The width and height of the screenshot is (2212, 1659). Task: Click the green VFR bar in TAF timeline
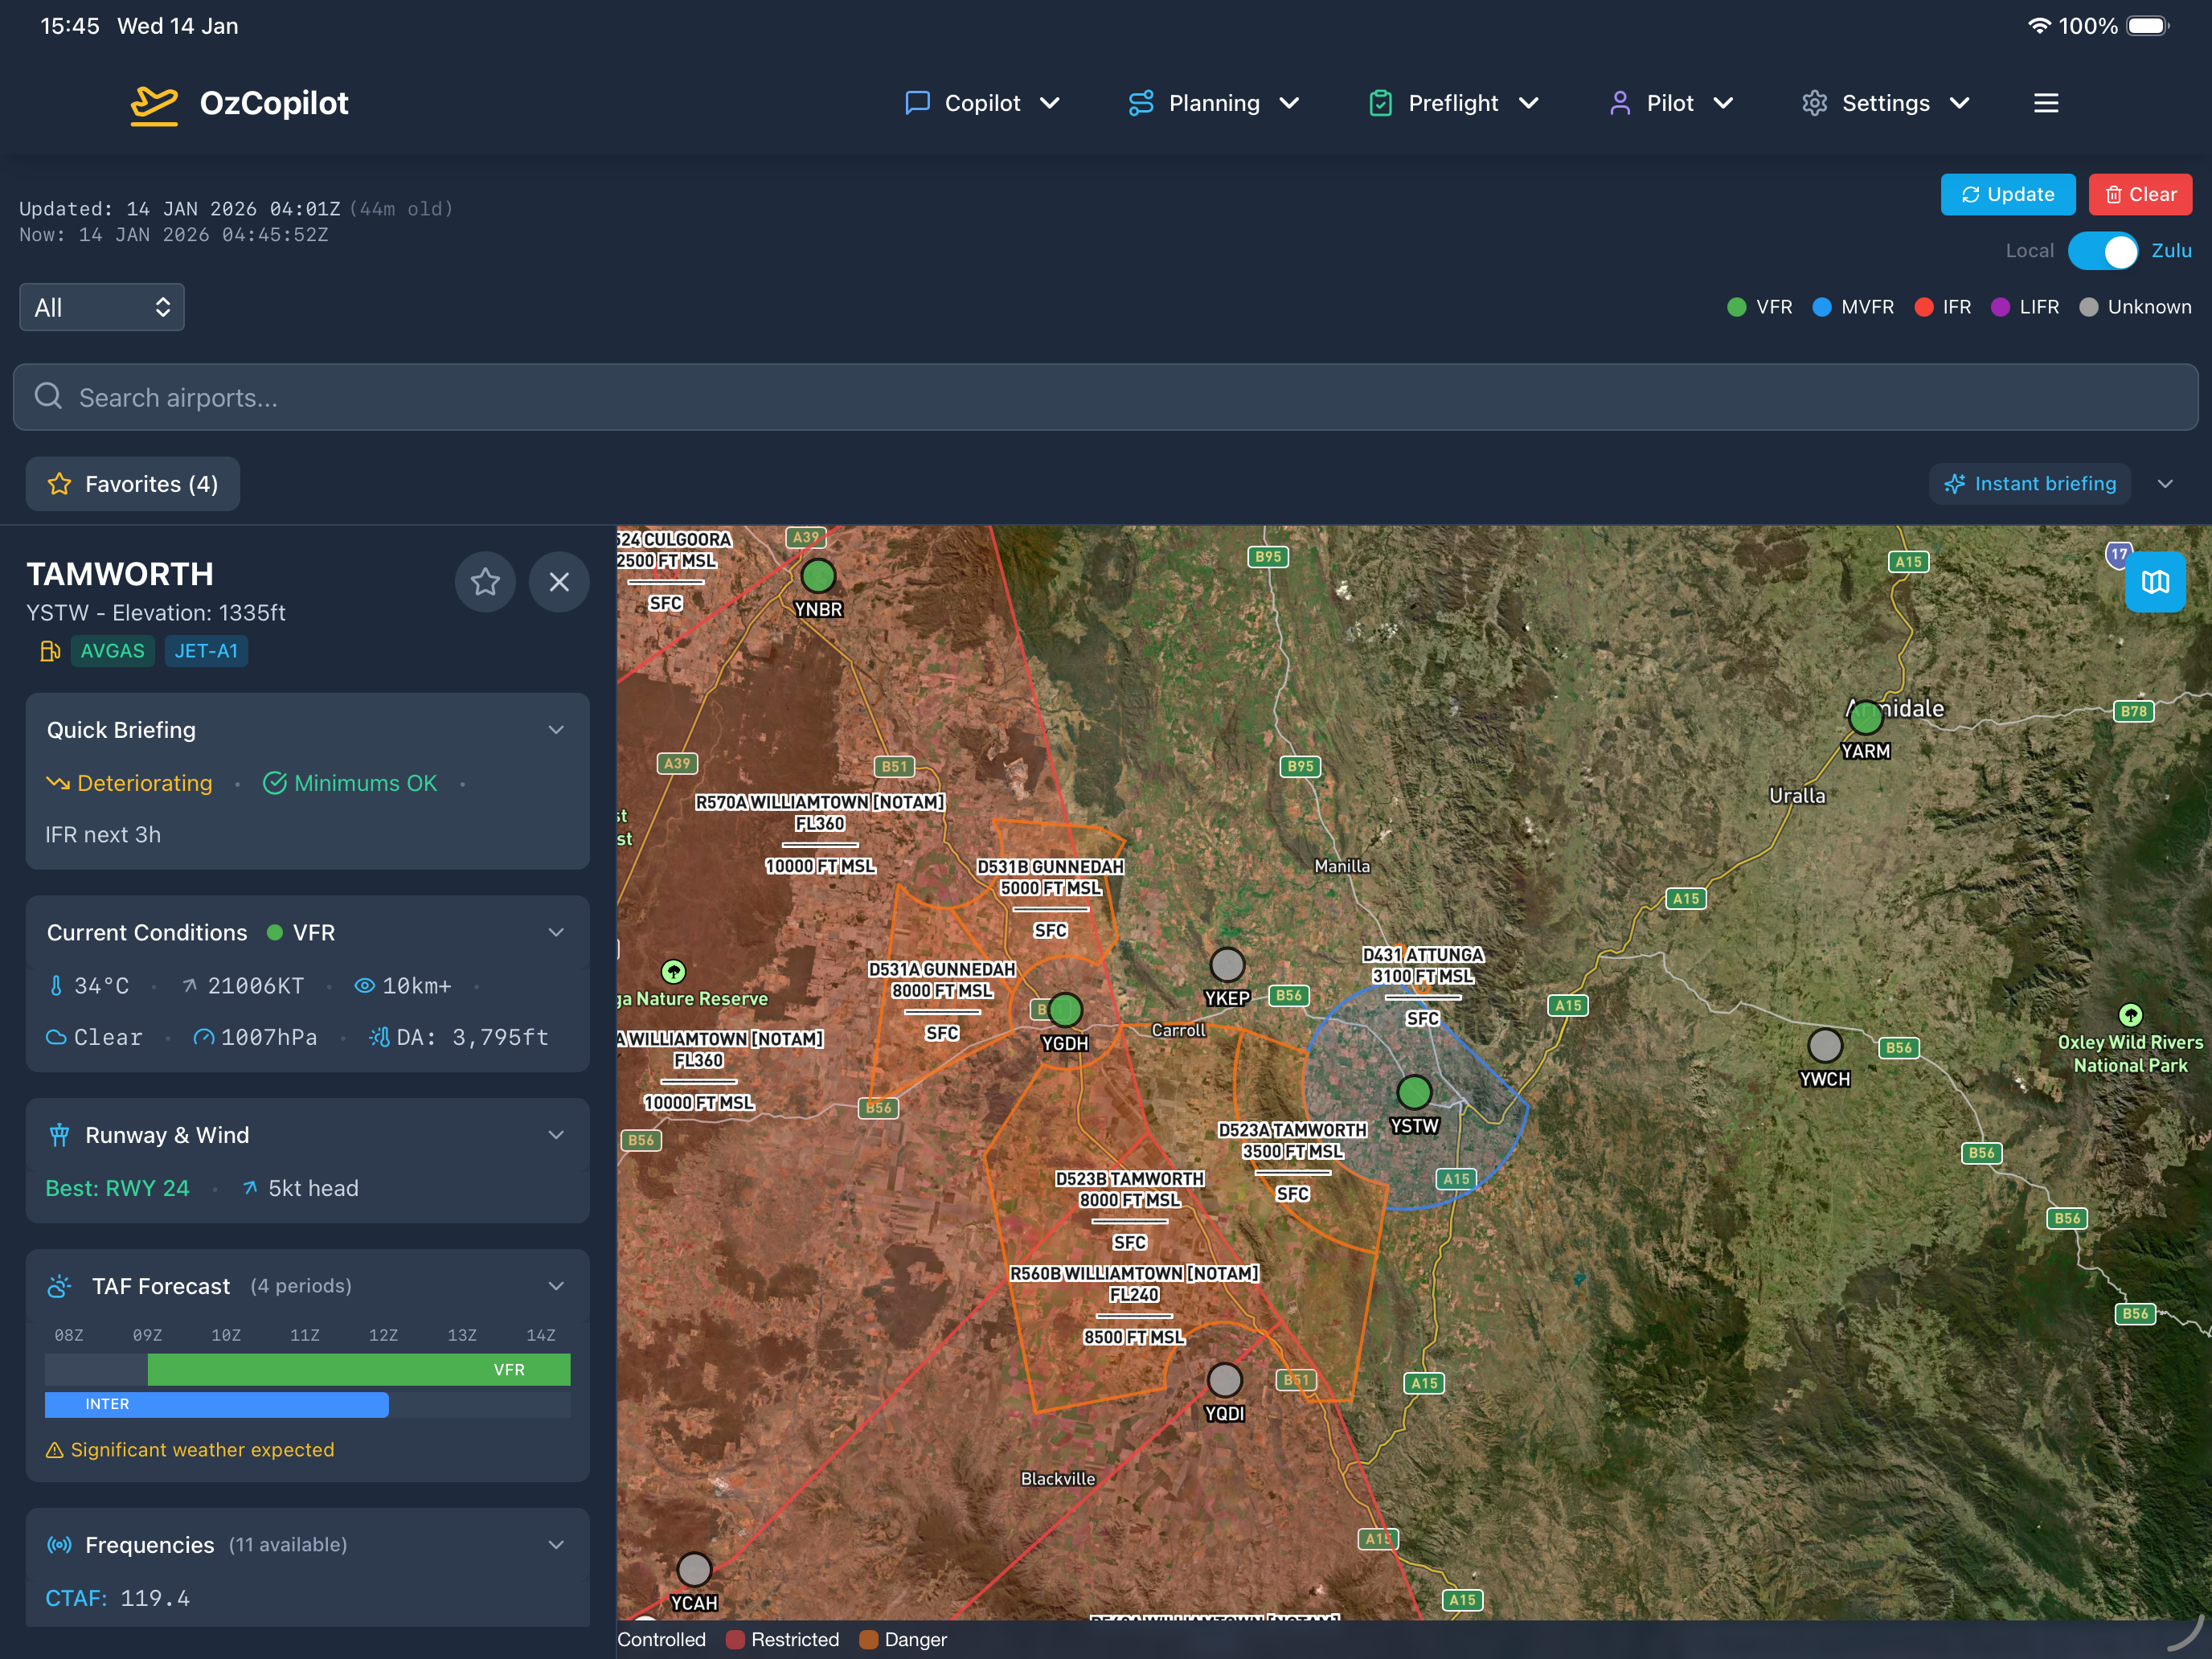tap(358, 1369)
